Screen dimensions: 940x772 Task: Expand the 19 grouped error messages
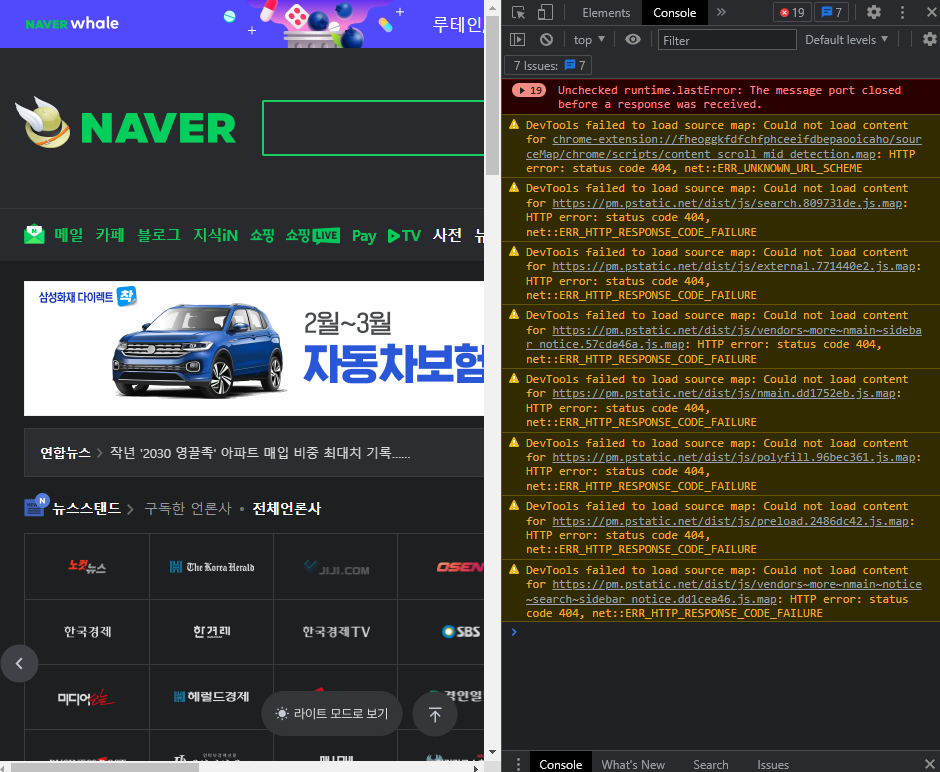coord(528,90)
